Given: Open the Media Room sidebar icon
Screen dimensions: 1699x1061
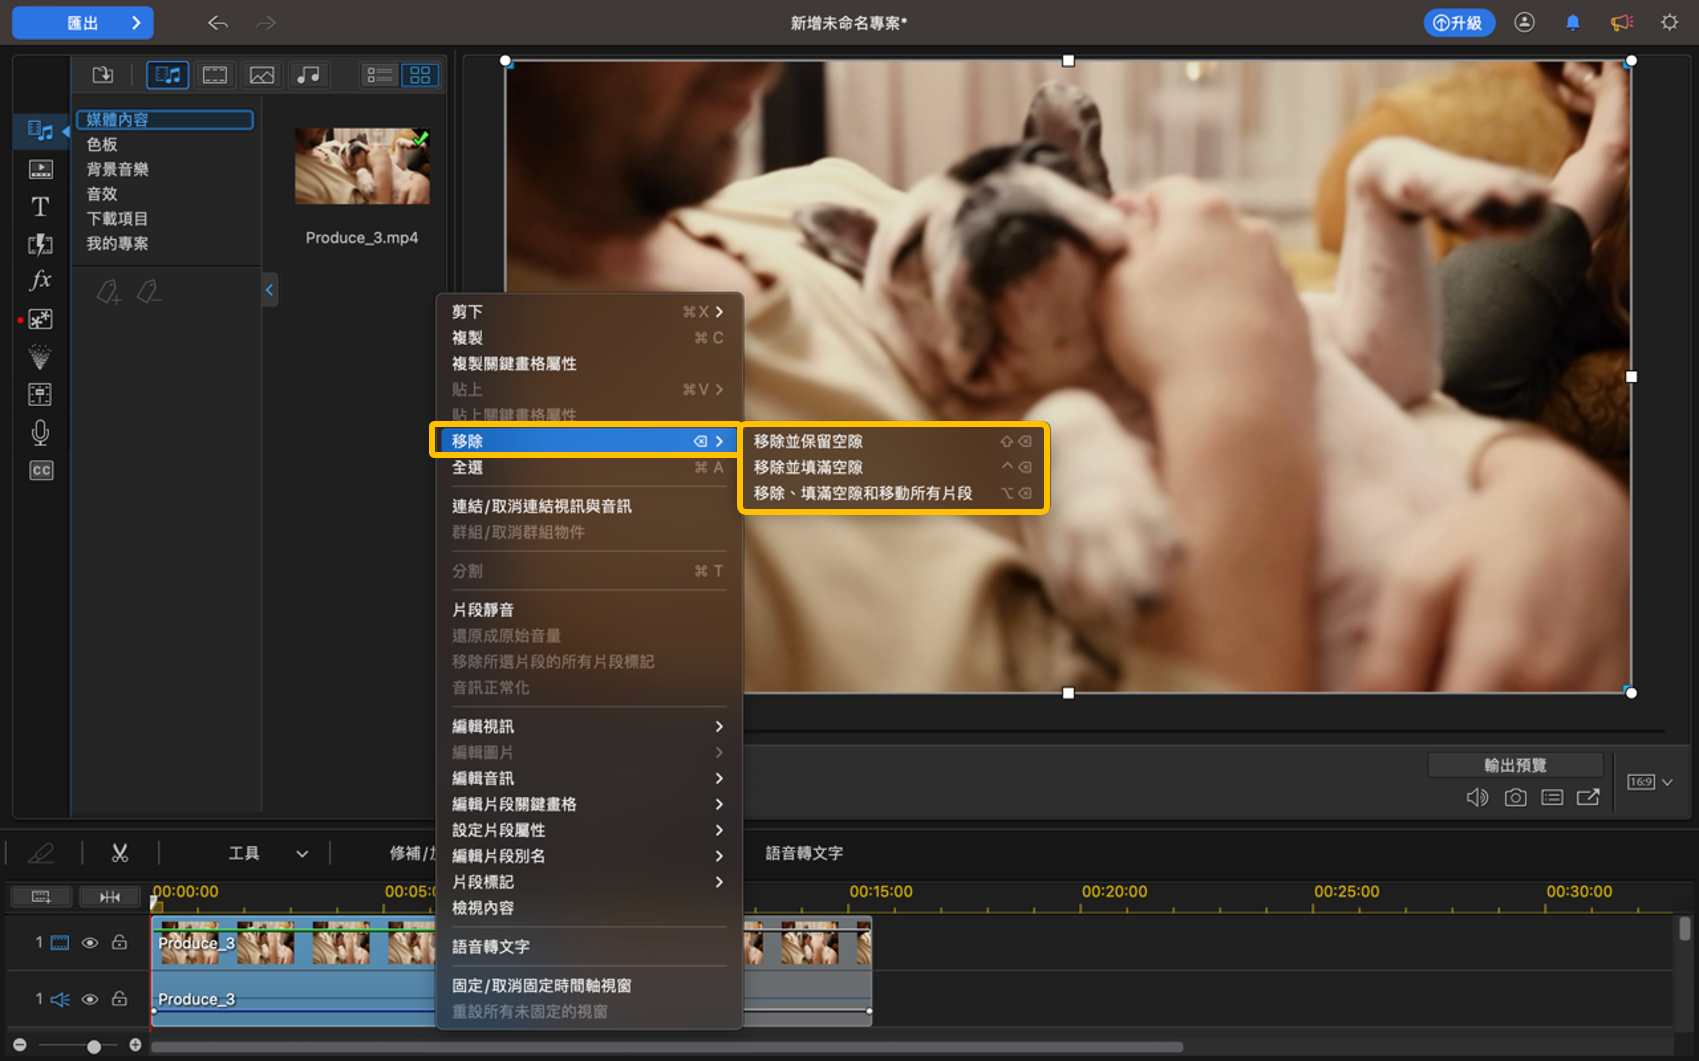Looking at the screenshot, I should click(40, 130).
